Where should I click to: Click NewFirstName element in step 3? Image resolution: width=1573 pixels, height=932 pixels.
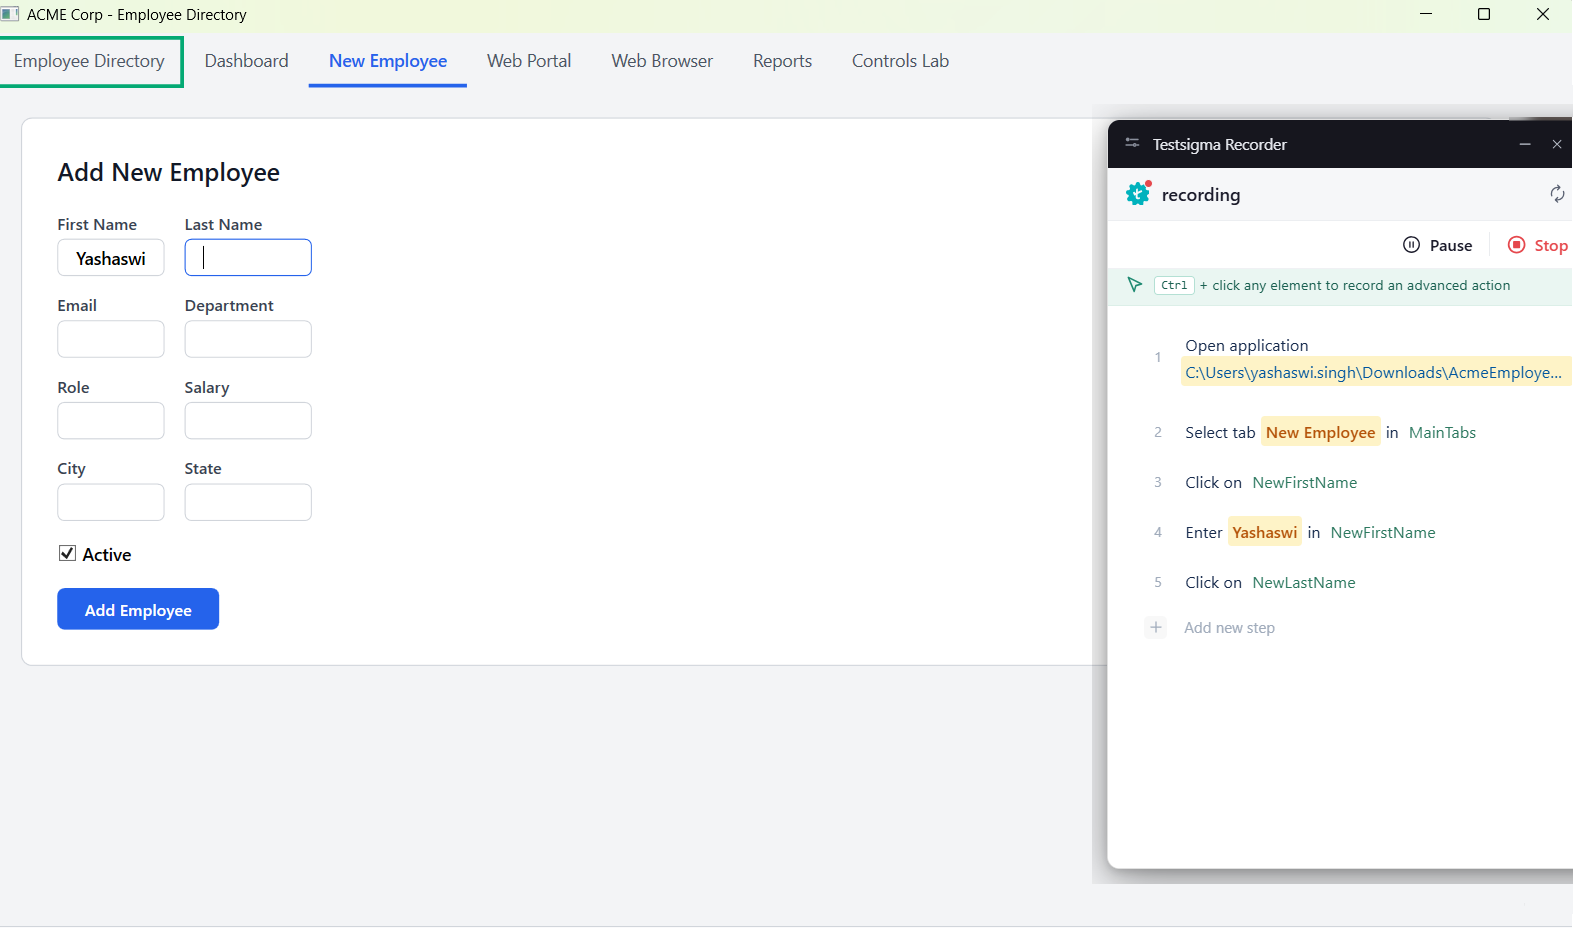1305,482
